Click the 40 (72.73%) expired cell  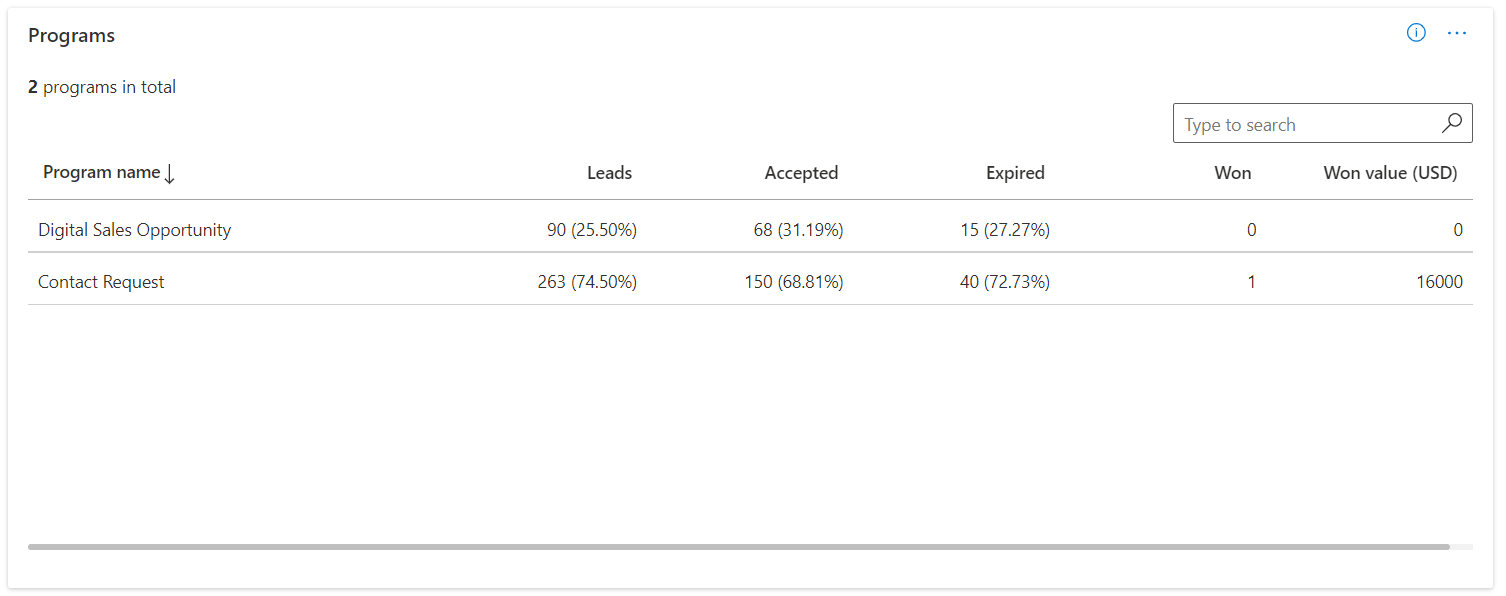(x=1004, y=282)
